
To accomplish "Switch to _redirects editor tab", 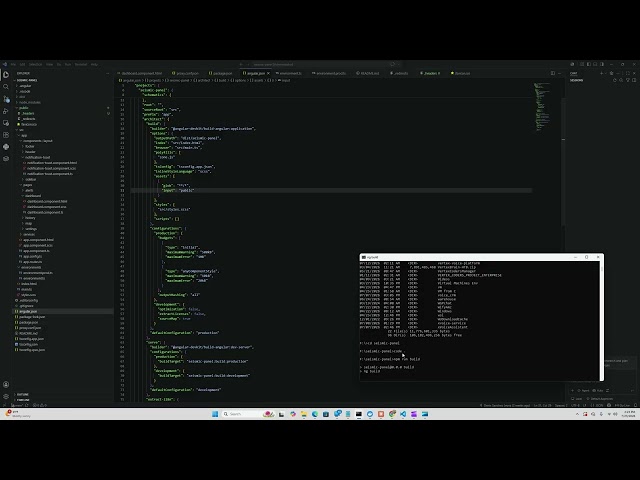I will (x=399, y=73).
